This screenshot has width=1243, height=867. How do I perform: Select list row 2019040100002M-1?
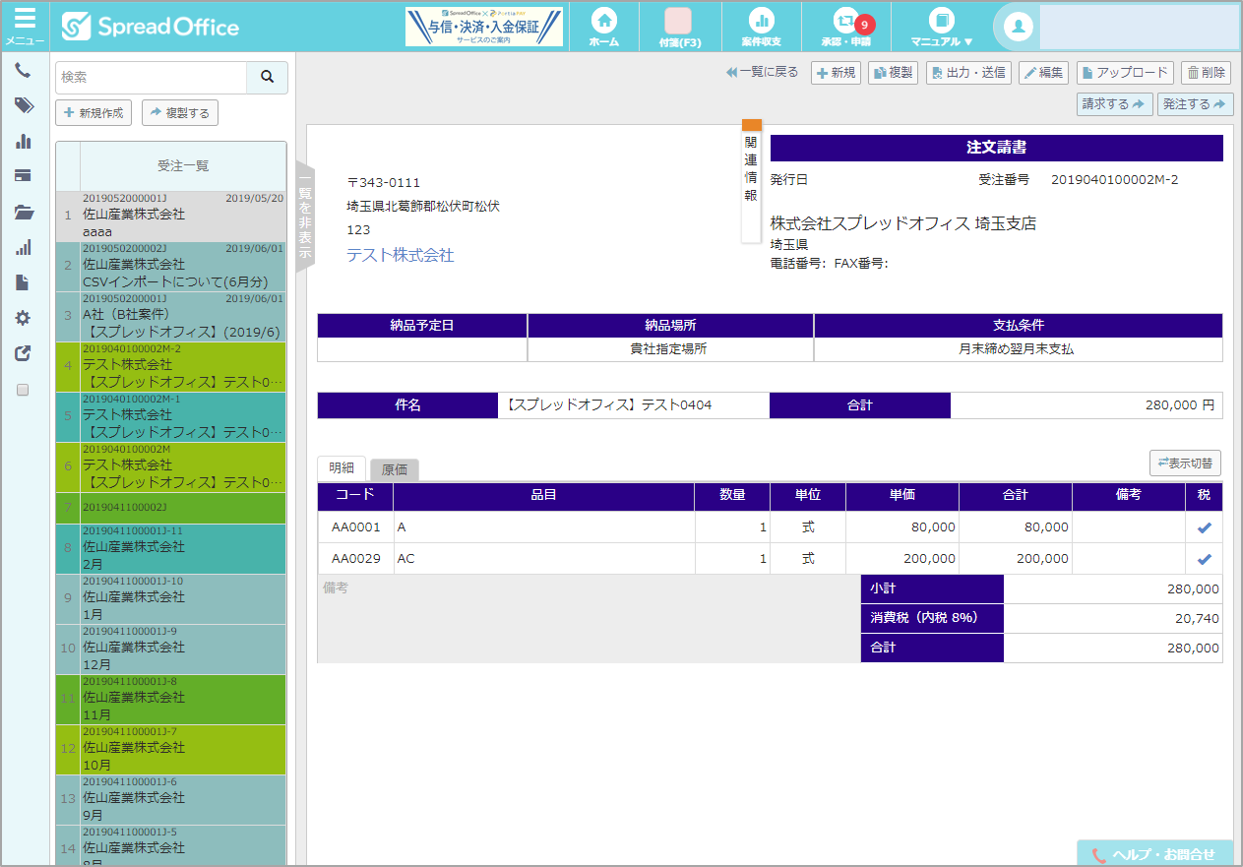(170, 417)
